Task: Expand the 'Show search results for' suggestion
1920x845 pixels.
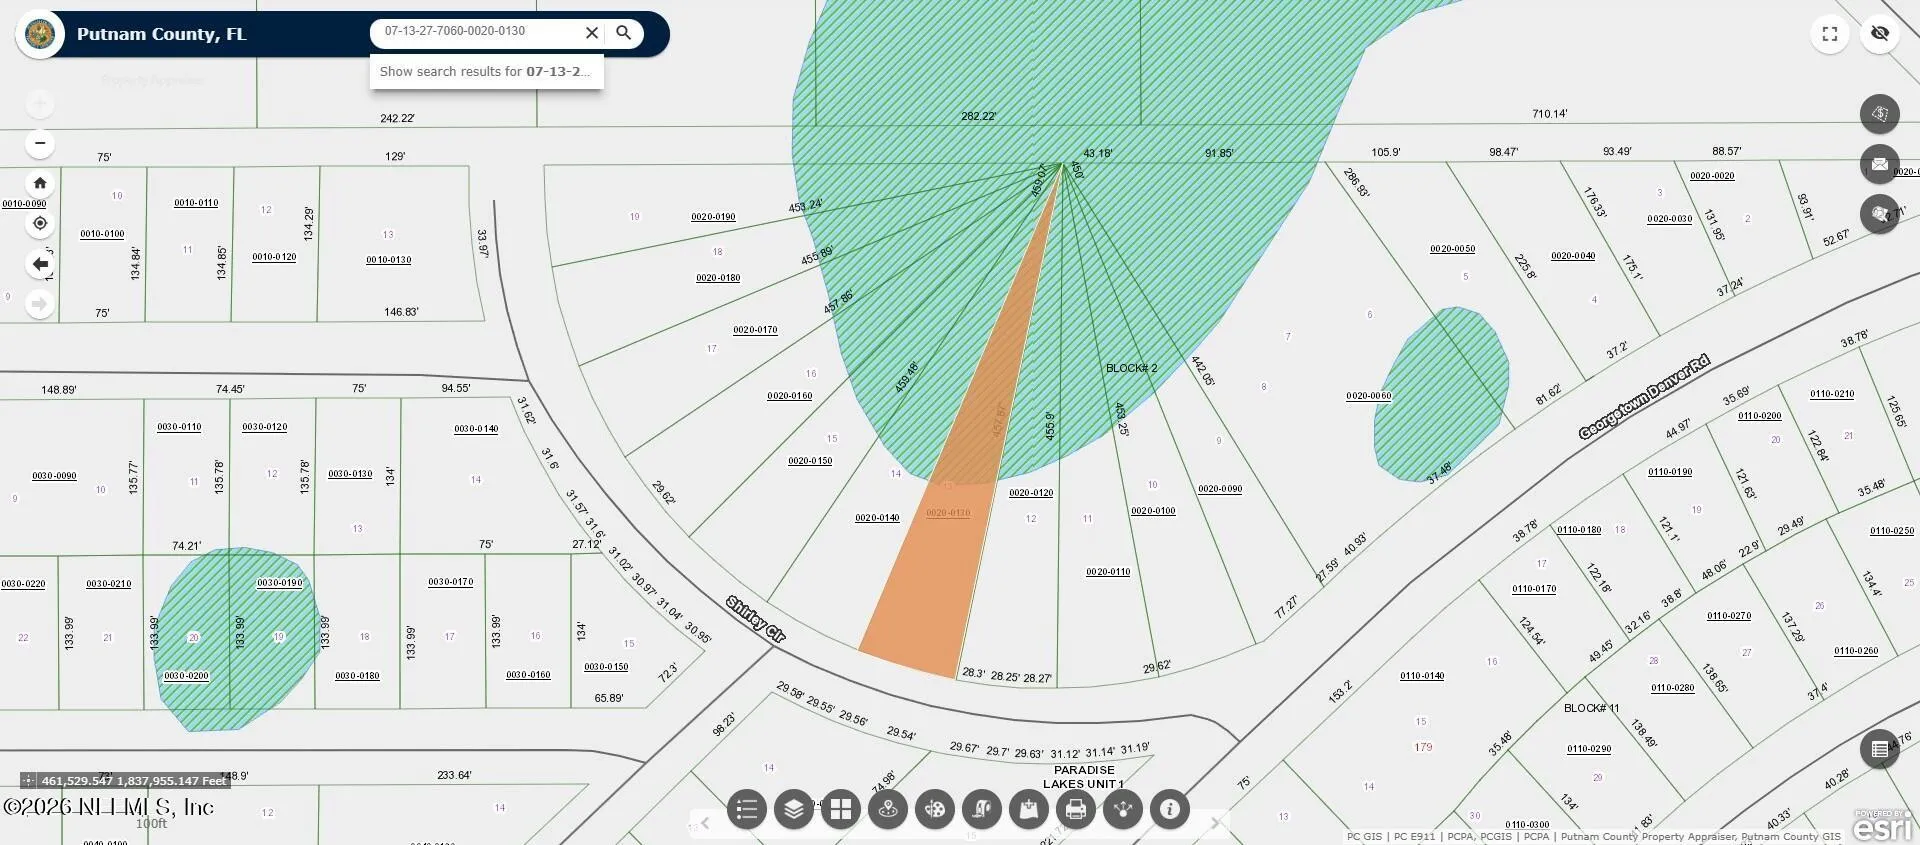Action: coord(486,72)
